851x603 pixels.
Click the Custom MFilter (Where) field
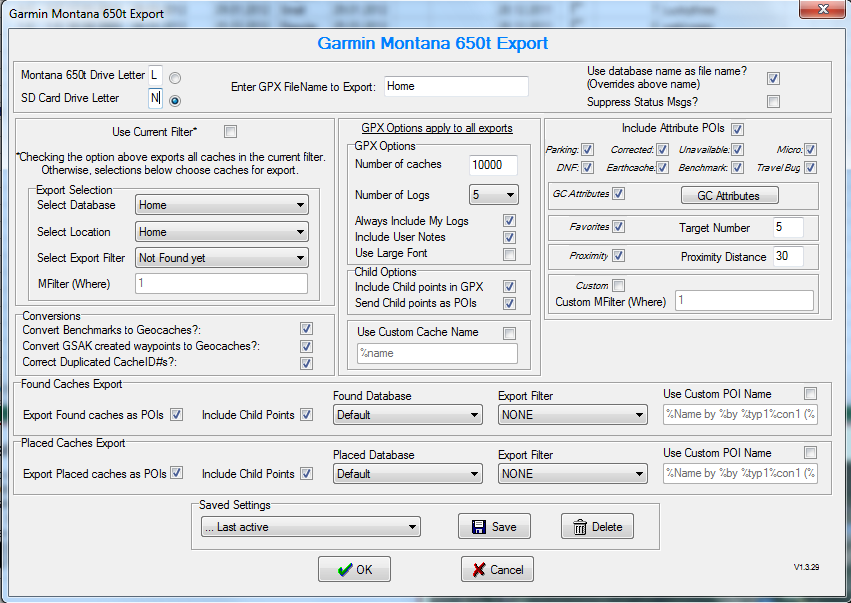coord(744,301)
